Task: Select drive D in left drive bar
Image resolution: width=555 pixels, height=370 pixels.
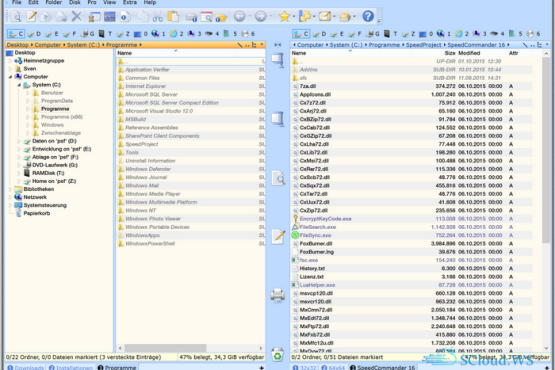Action: [x=34, y=34]
